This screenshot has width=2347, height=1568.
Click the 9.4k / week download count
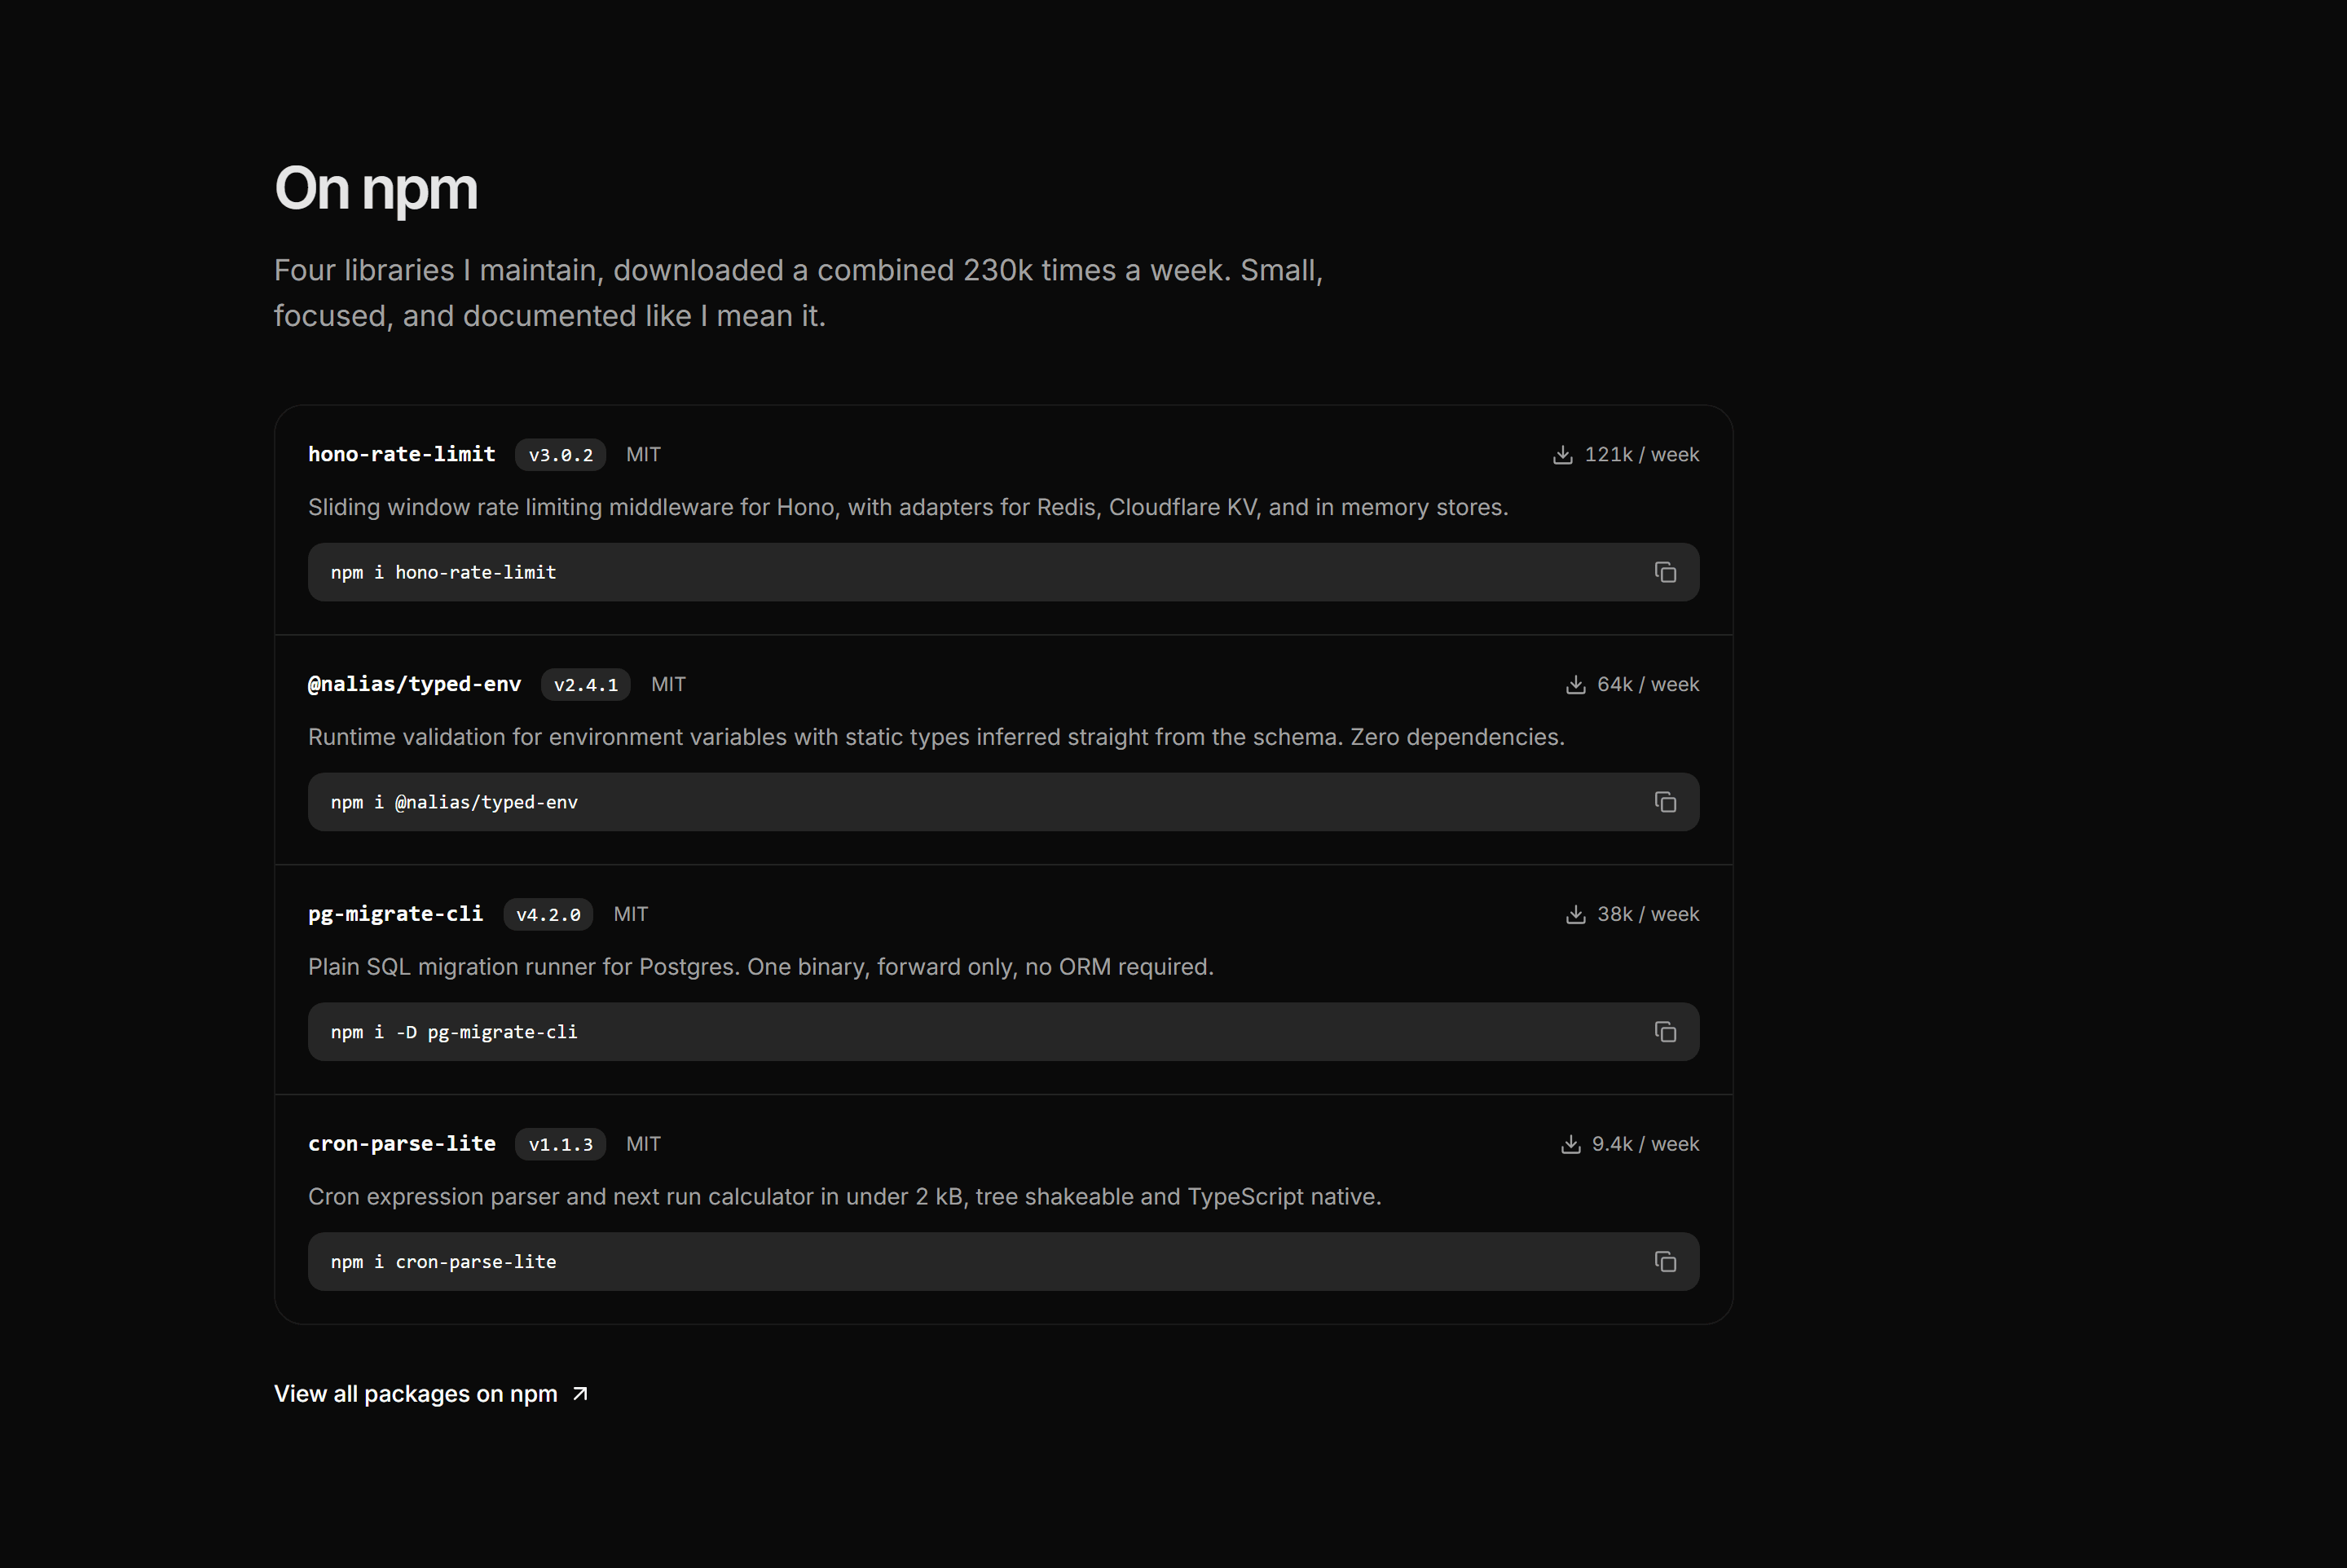coord(1645,1145)
